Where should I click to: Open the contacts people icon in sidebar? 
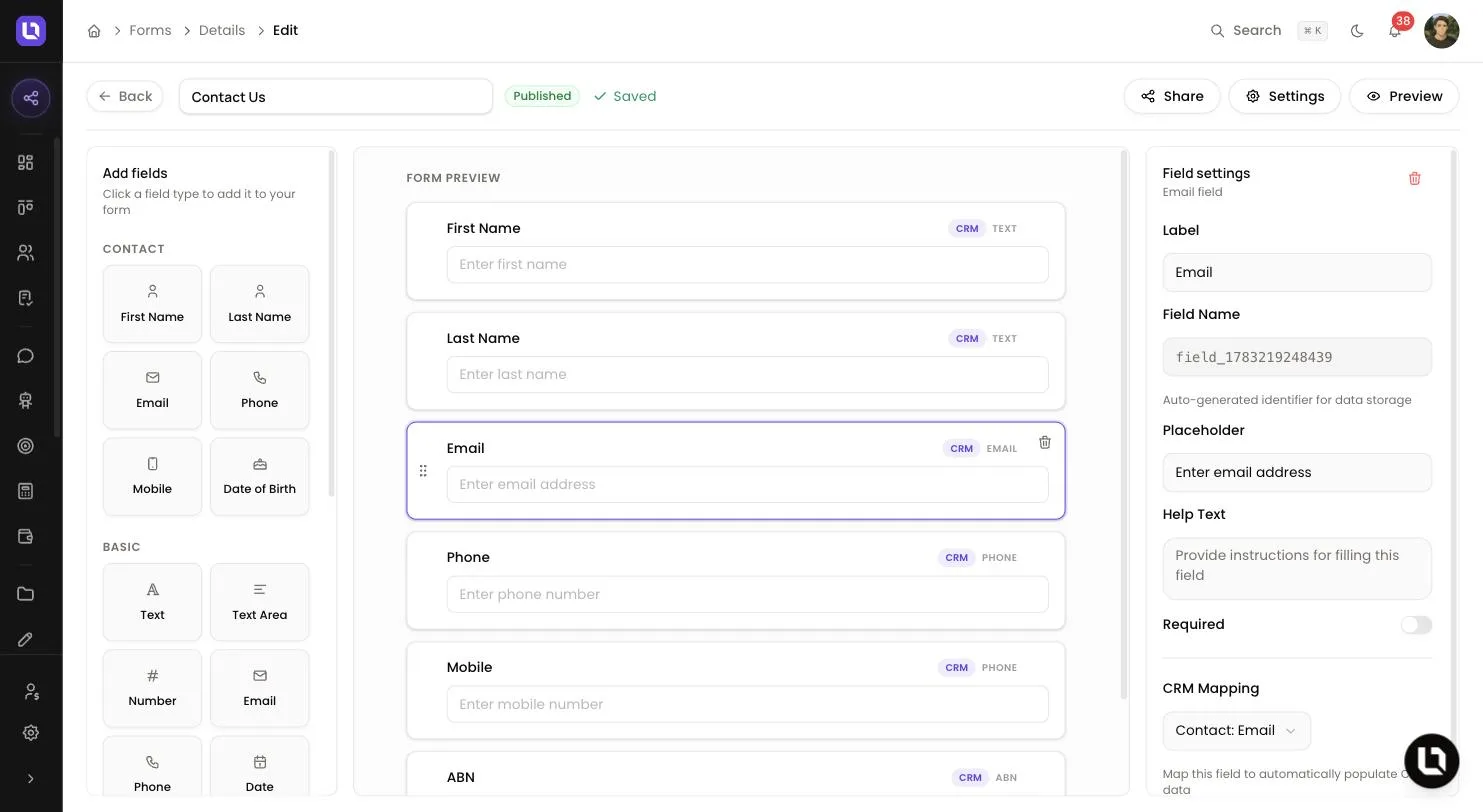(26, 253)
